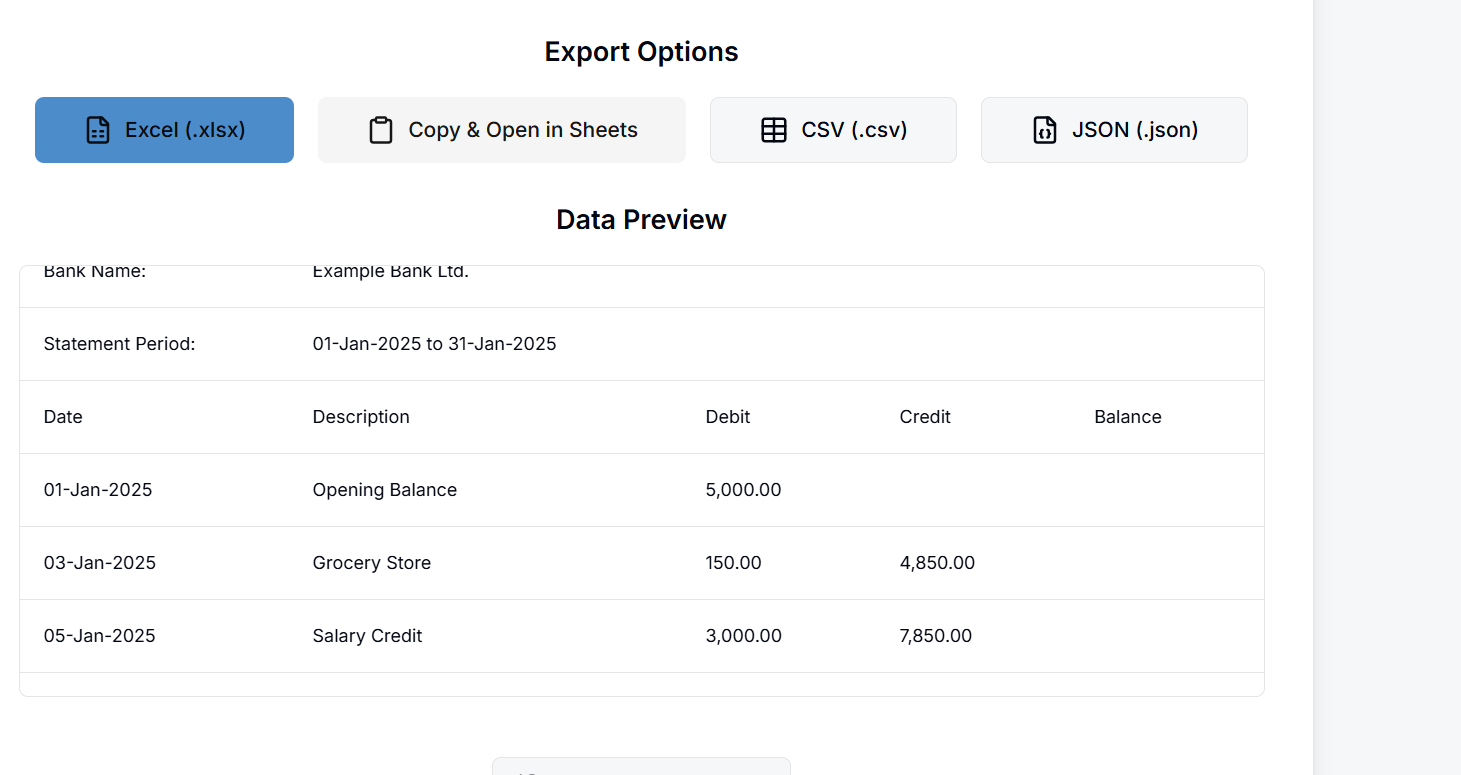This screenshot has height=775, width=1461.
Task: Click the Date column header
Action: coord(62,416)
